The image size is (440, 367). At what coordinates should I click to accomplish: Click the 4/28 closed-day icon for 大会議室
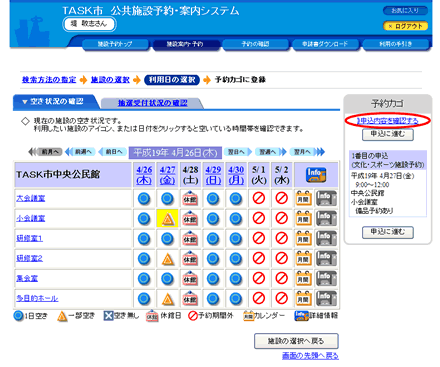pos(190,199)
